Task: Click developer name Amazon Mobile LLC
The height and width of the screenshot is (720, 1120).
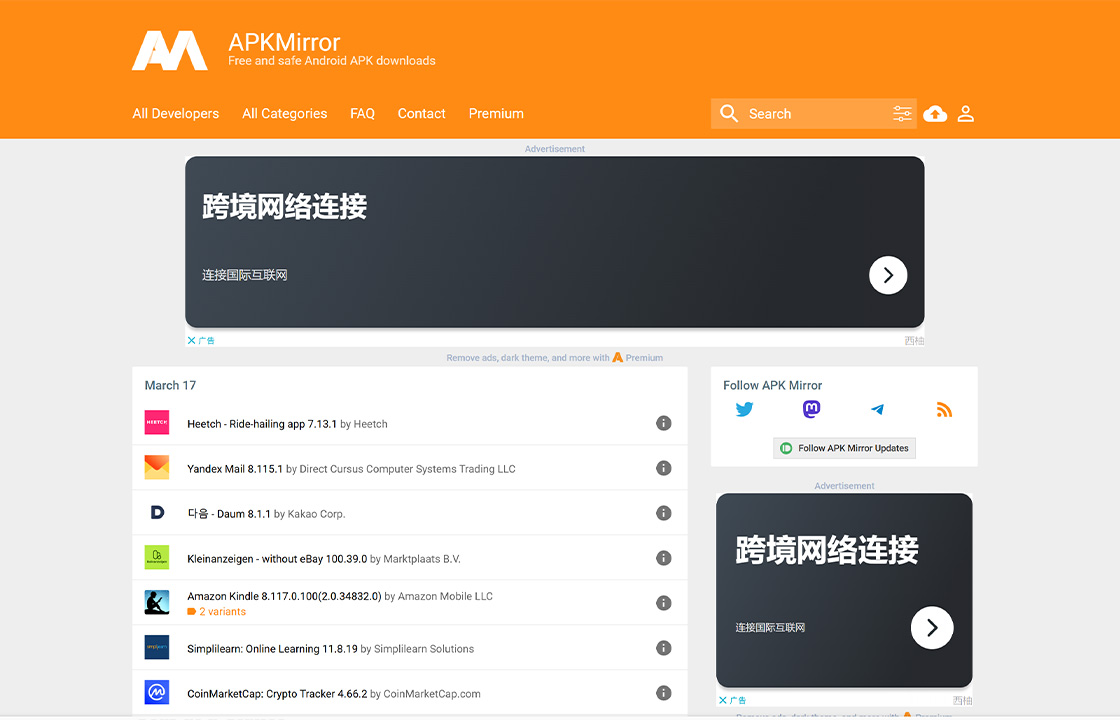Action: (x=445, y=596)
